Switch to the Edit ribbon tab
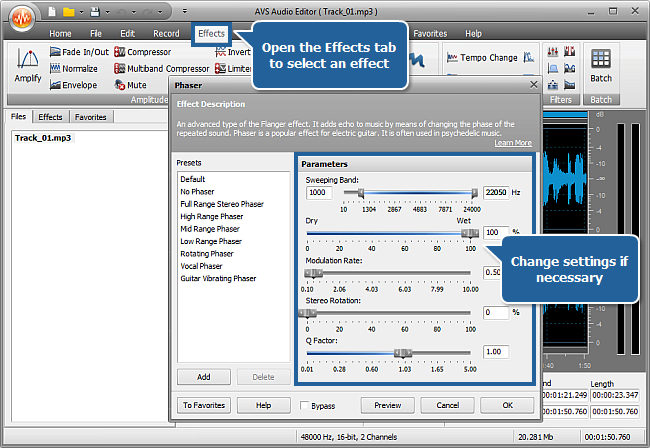 tap(127, 34)
